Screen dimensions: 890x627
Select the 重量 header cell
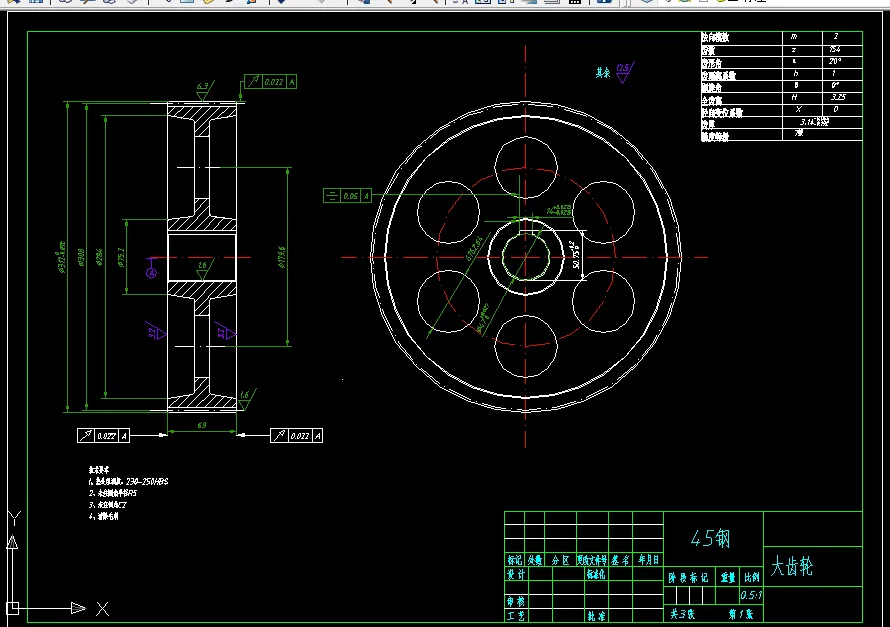pyautogui.click(x=728, y=578)
